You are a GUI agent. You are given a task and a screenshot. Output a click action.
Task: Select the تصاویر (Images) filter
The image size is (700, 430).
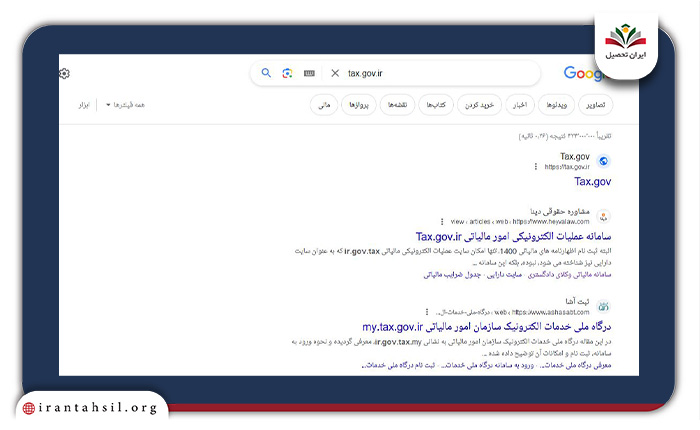596,105
